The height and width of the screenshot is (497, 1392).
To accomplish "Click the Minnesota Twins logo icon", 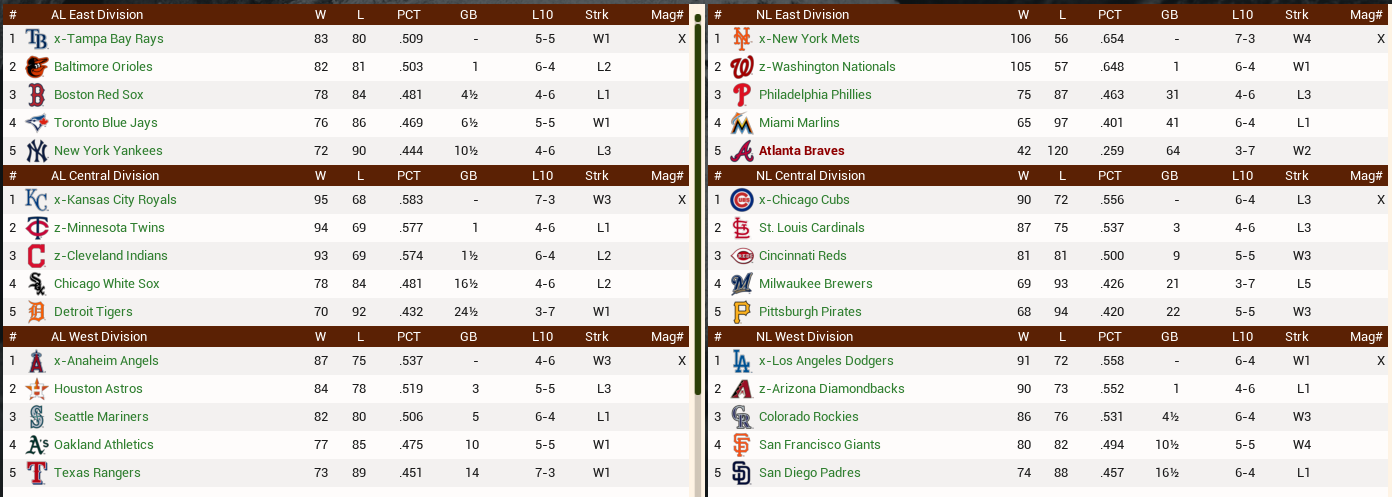I will click(x=36, y=228).
